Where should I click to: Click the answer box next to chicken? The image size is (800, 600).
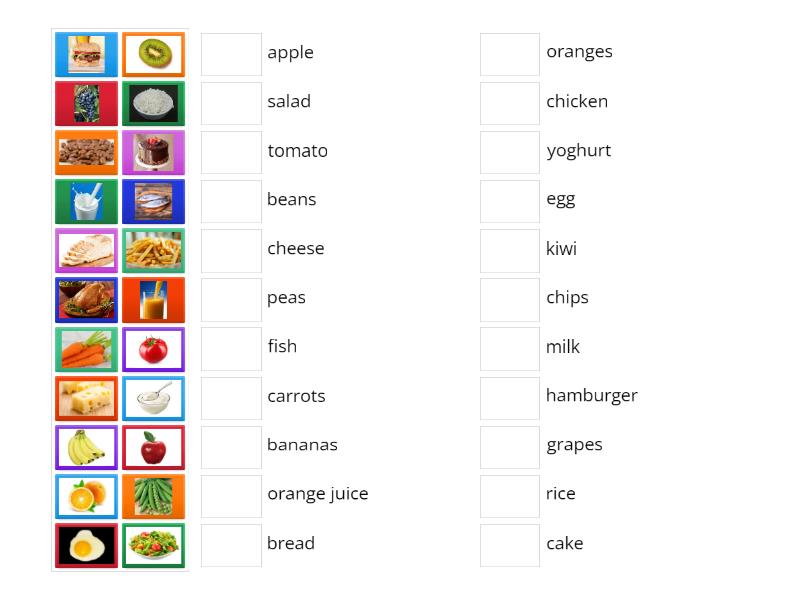tap(510, 103)
